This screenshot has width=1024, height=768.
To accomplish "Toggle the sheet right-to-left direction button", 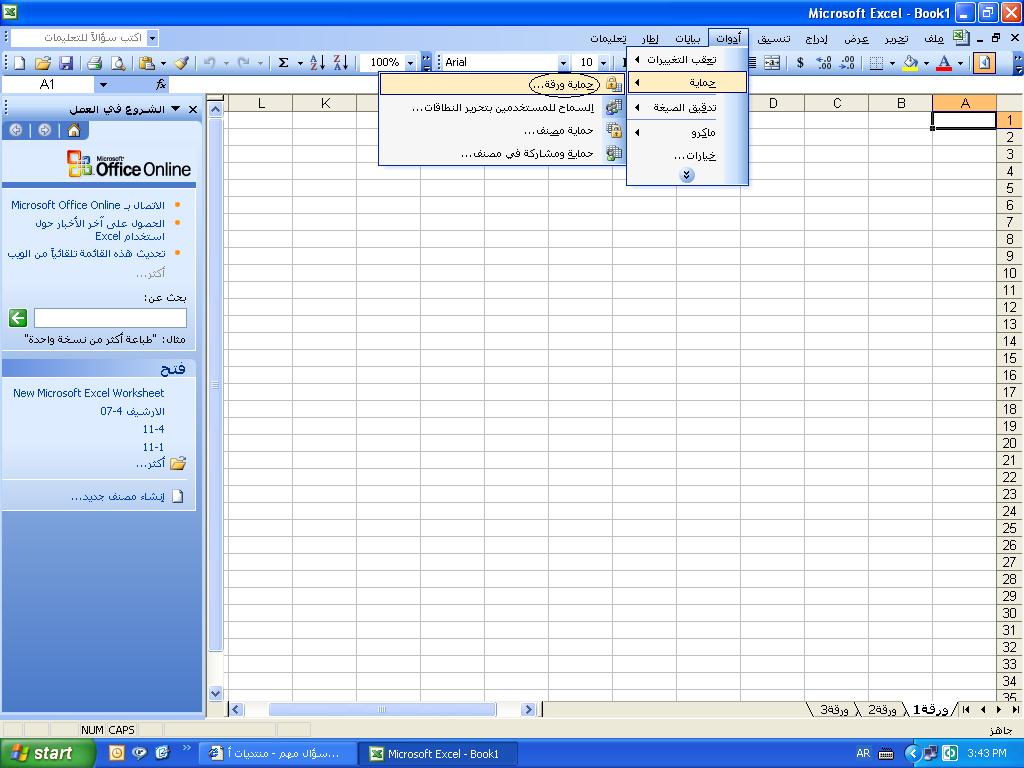I will pos(985,63).
